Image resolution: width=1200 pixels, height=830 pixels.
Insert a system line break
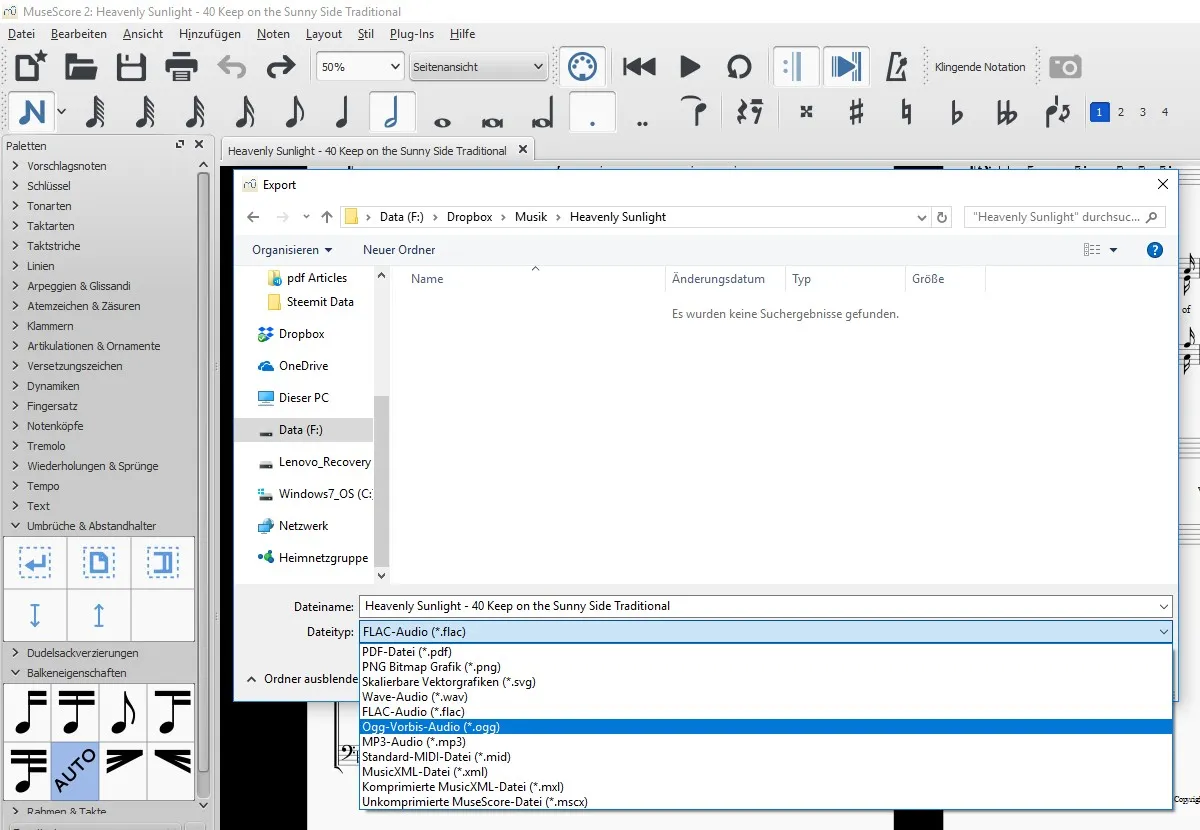click(35, 562)
